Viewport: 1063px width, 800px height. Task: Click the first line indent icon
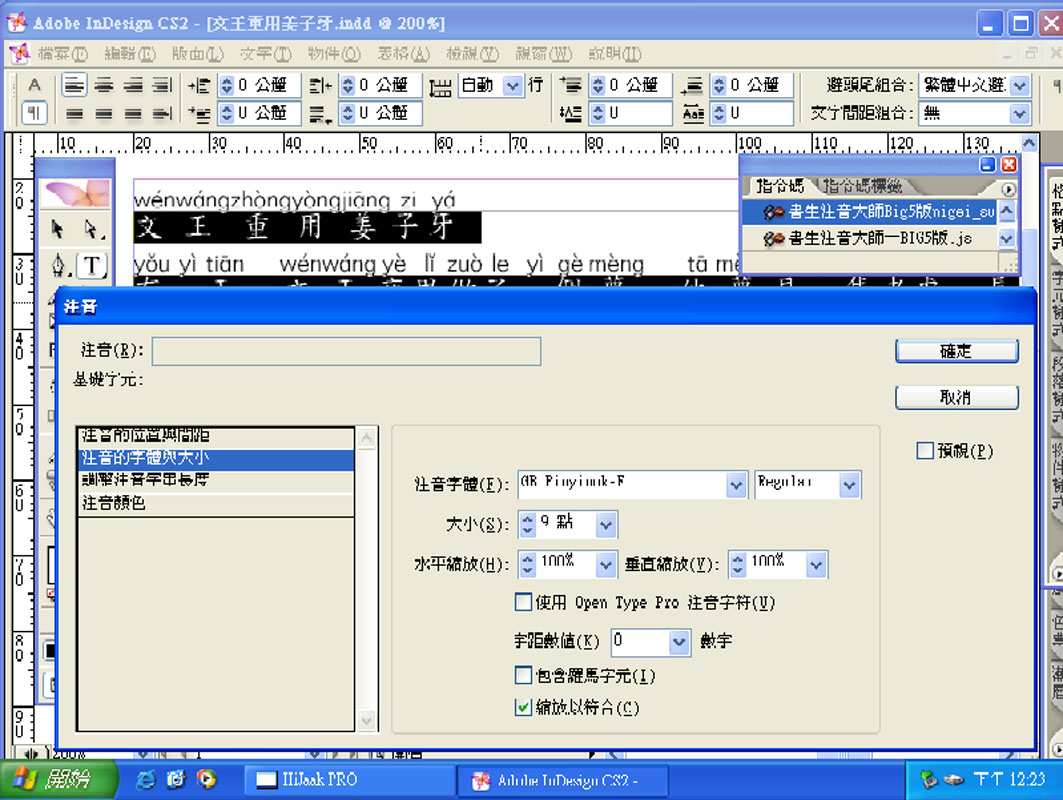pyautogui.click(x=199, y=114)
